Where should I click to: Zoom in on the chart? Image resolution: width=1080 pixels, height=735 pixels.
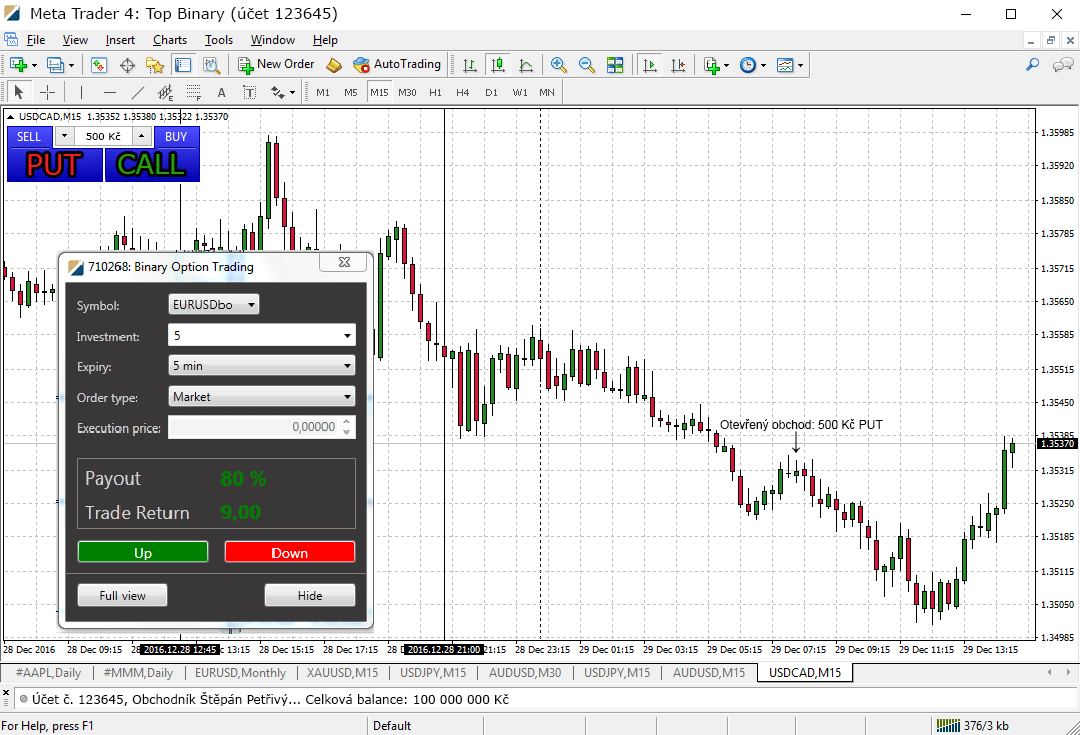click(559, 65)
